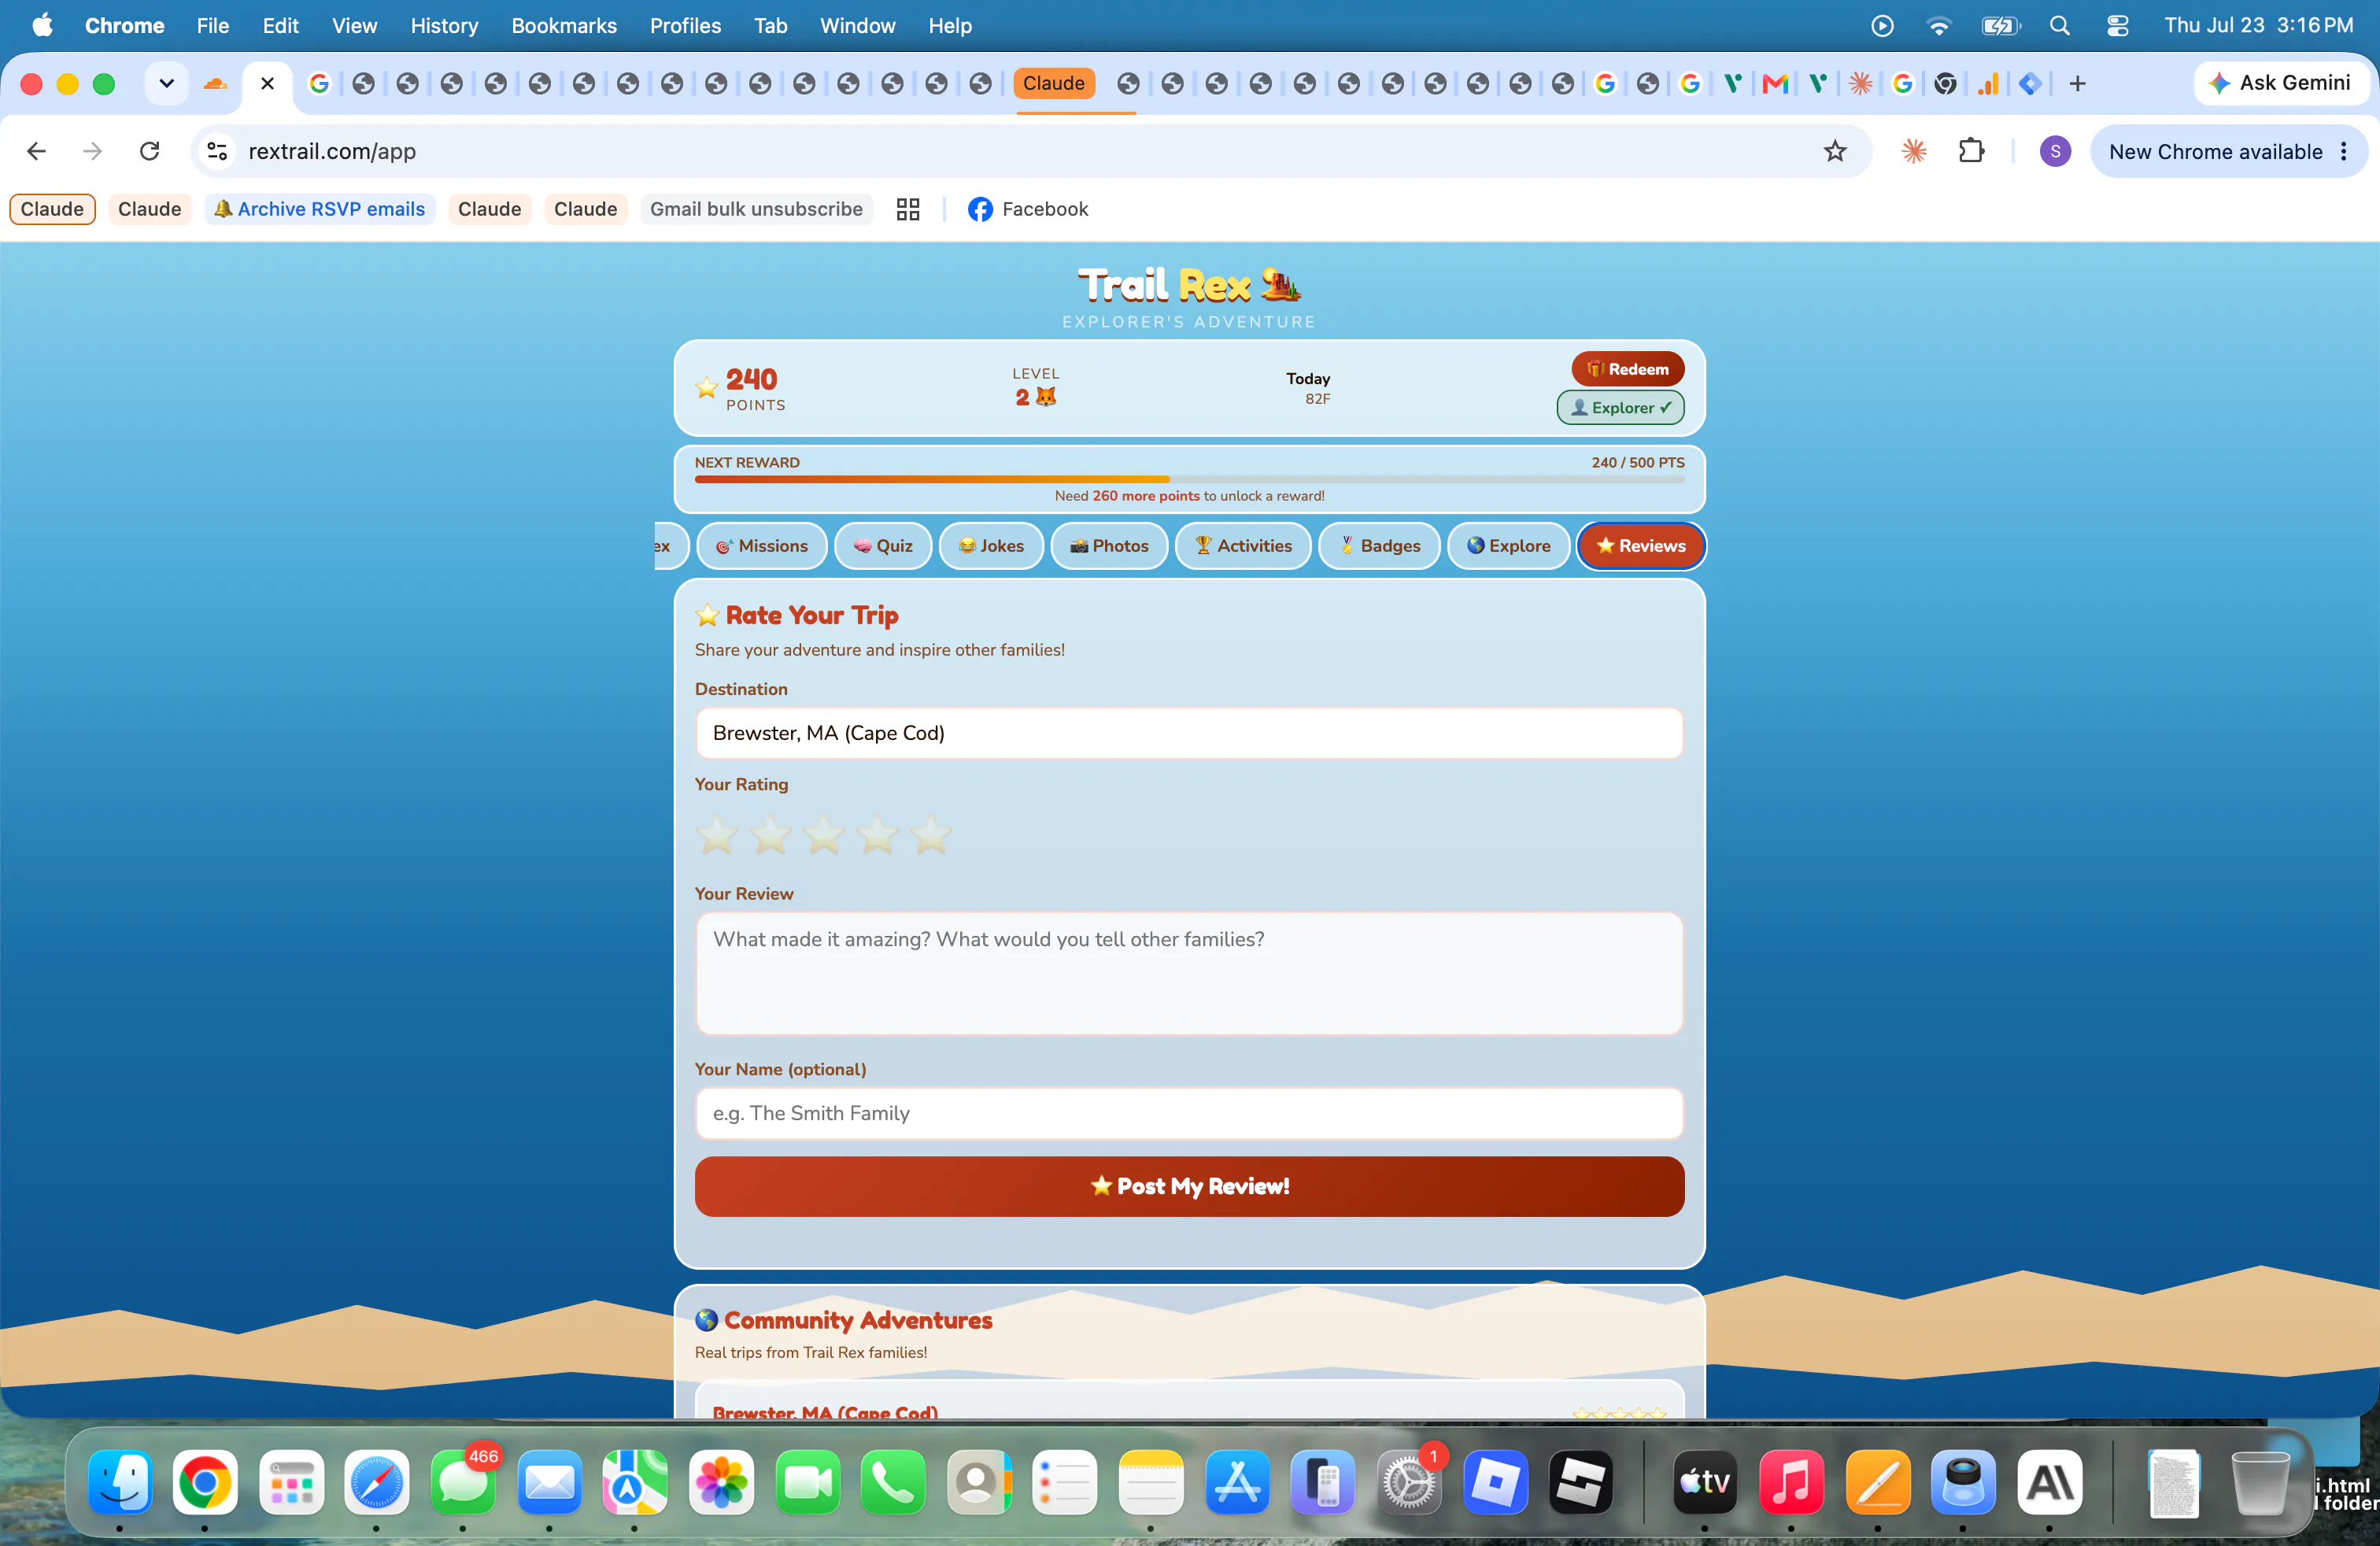Open the History menu
2380x1546 pixels.
(x=444, y=26)
